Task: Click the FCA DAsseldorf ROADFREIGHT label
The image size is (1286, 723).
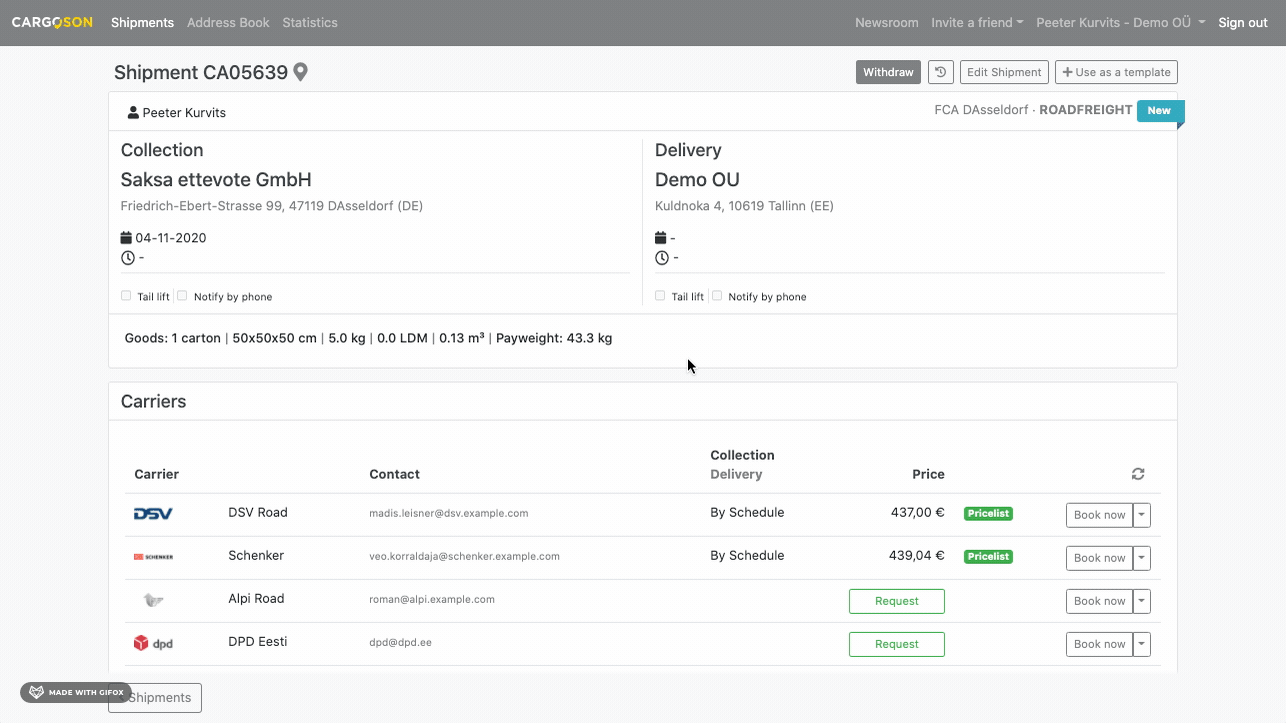Action: point(1033,110)
